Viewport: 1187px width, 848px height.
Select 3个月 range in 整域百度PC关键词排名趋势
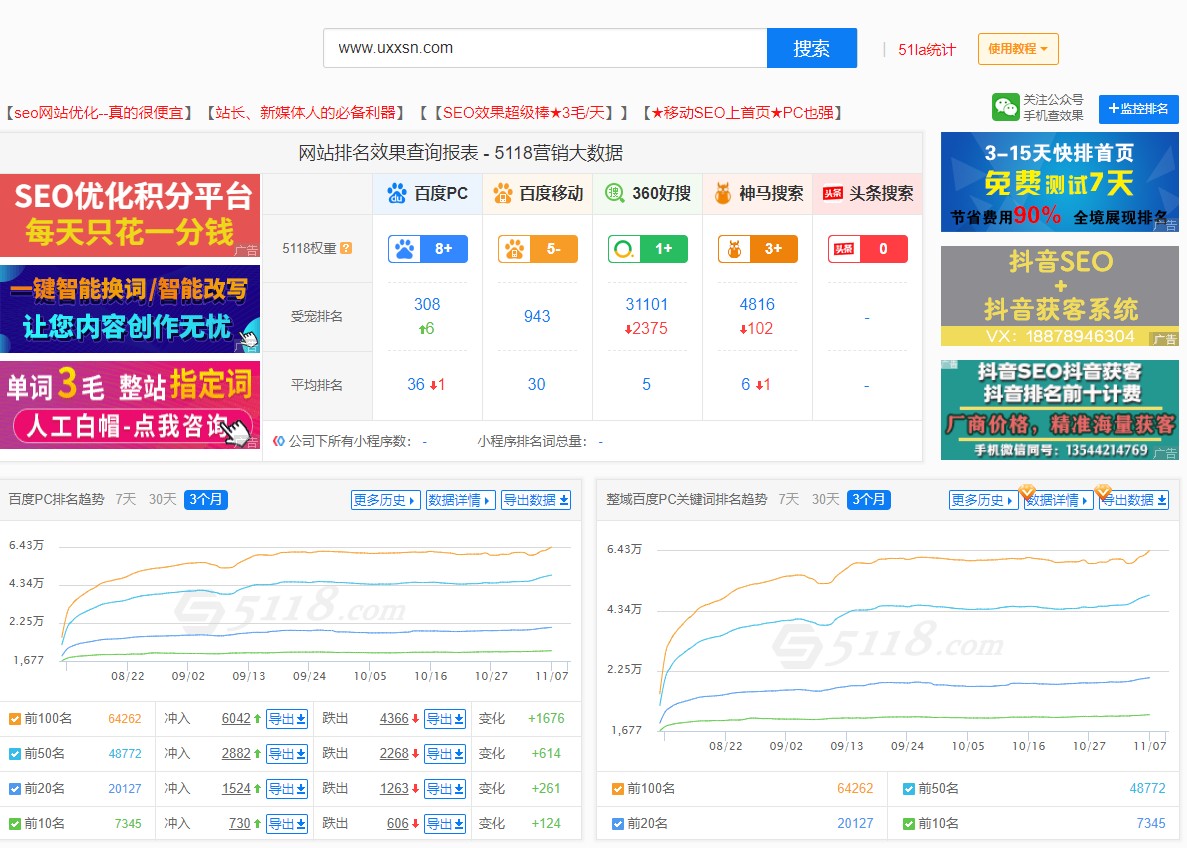tap(868, 500)
